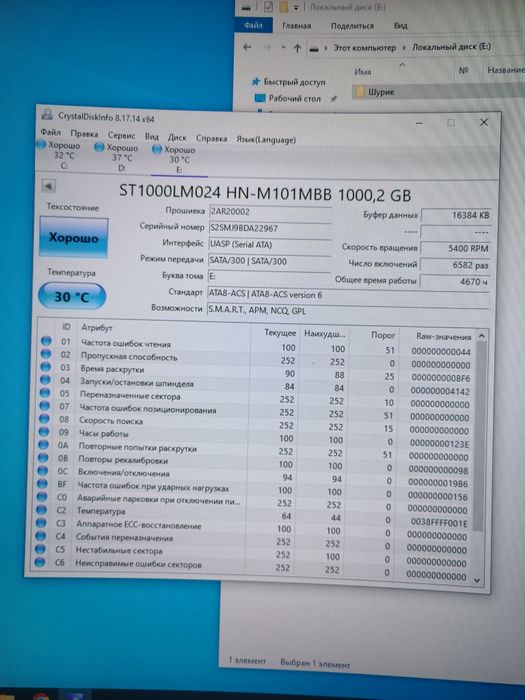525x700 pixels.
Task: Click the serial number field S2SMJ9BDA22967
Action: tap(269, 229)
